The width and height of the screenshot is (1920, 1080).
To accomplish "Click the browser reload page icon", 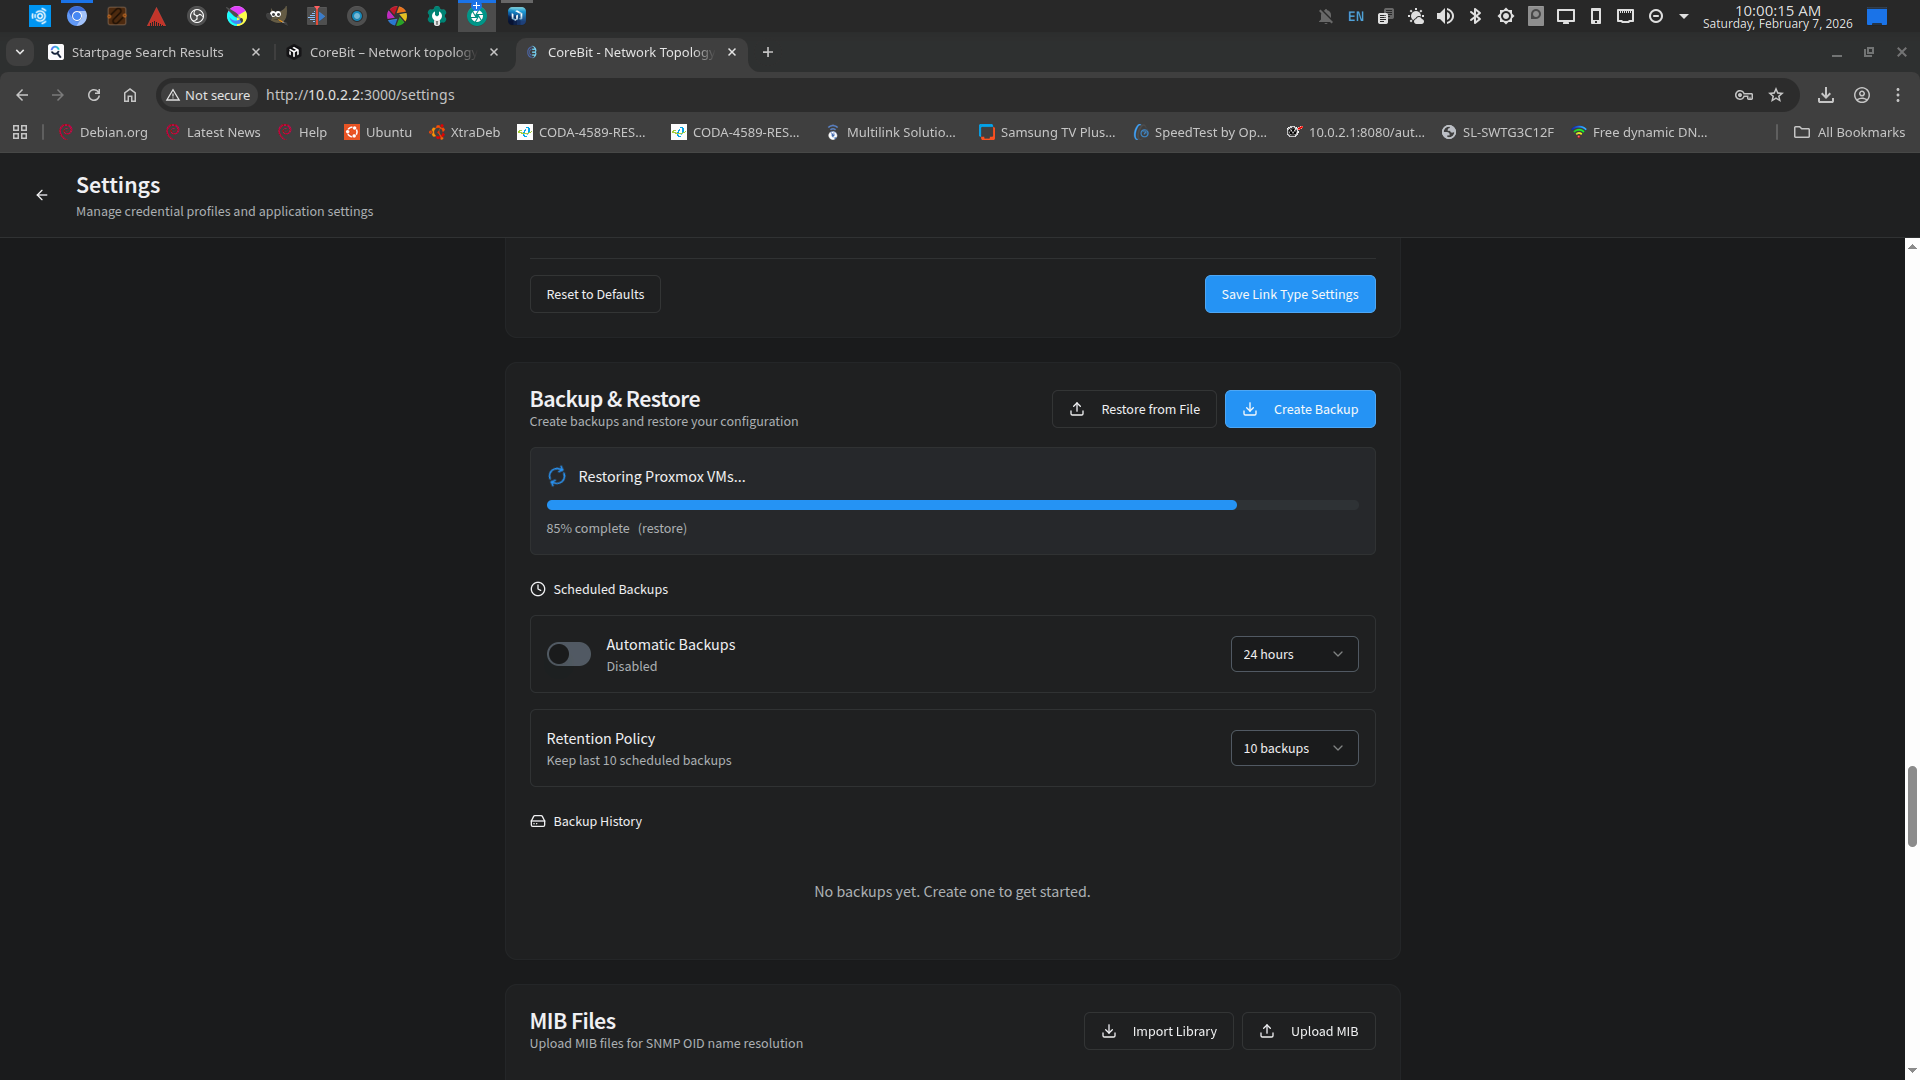I will point(94,95).
